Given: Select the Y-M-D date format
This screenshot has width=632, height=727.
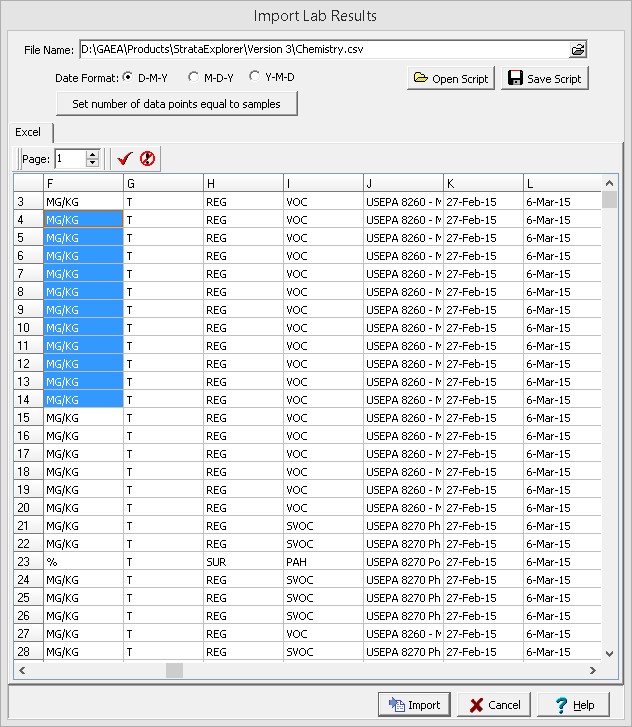Looking at the screenshot, I should click(x=255, y=77).
